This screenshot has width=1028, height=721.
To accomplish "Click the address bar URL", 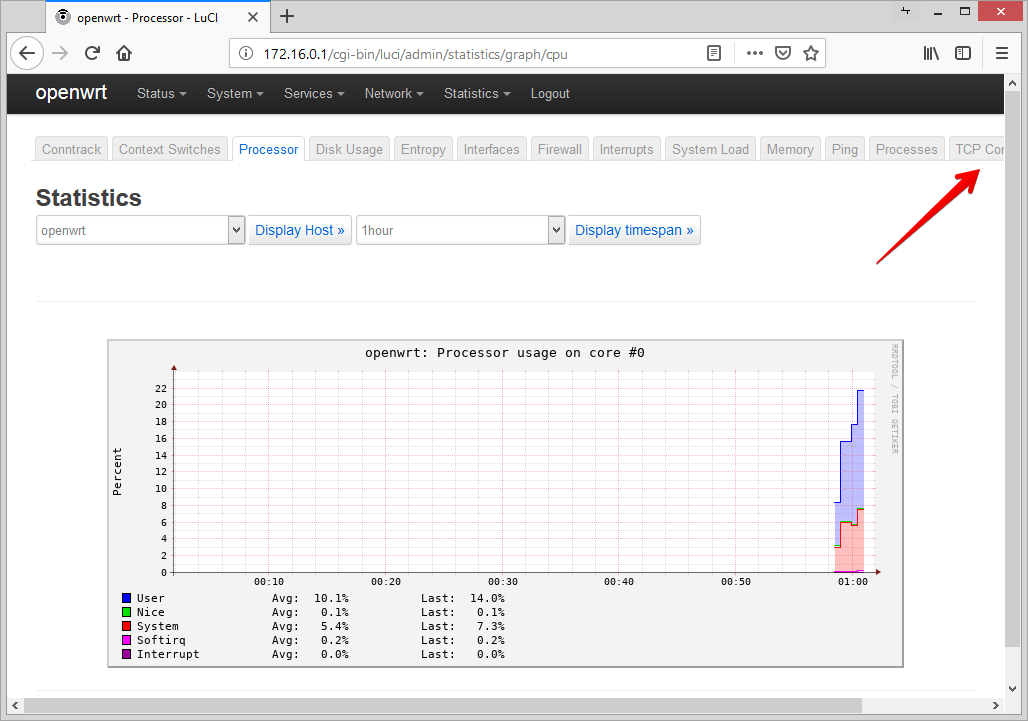I will point(416,54).
